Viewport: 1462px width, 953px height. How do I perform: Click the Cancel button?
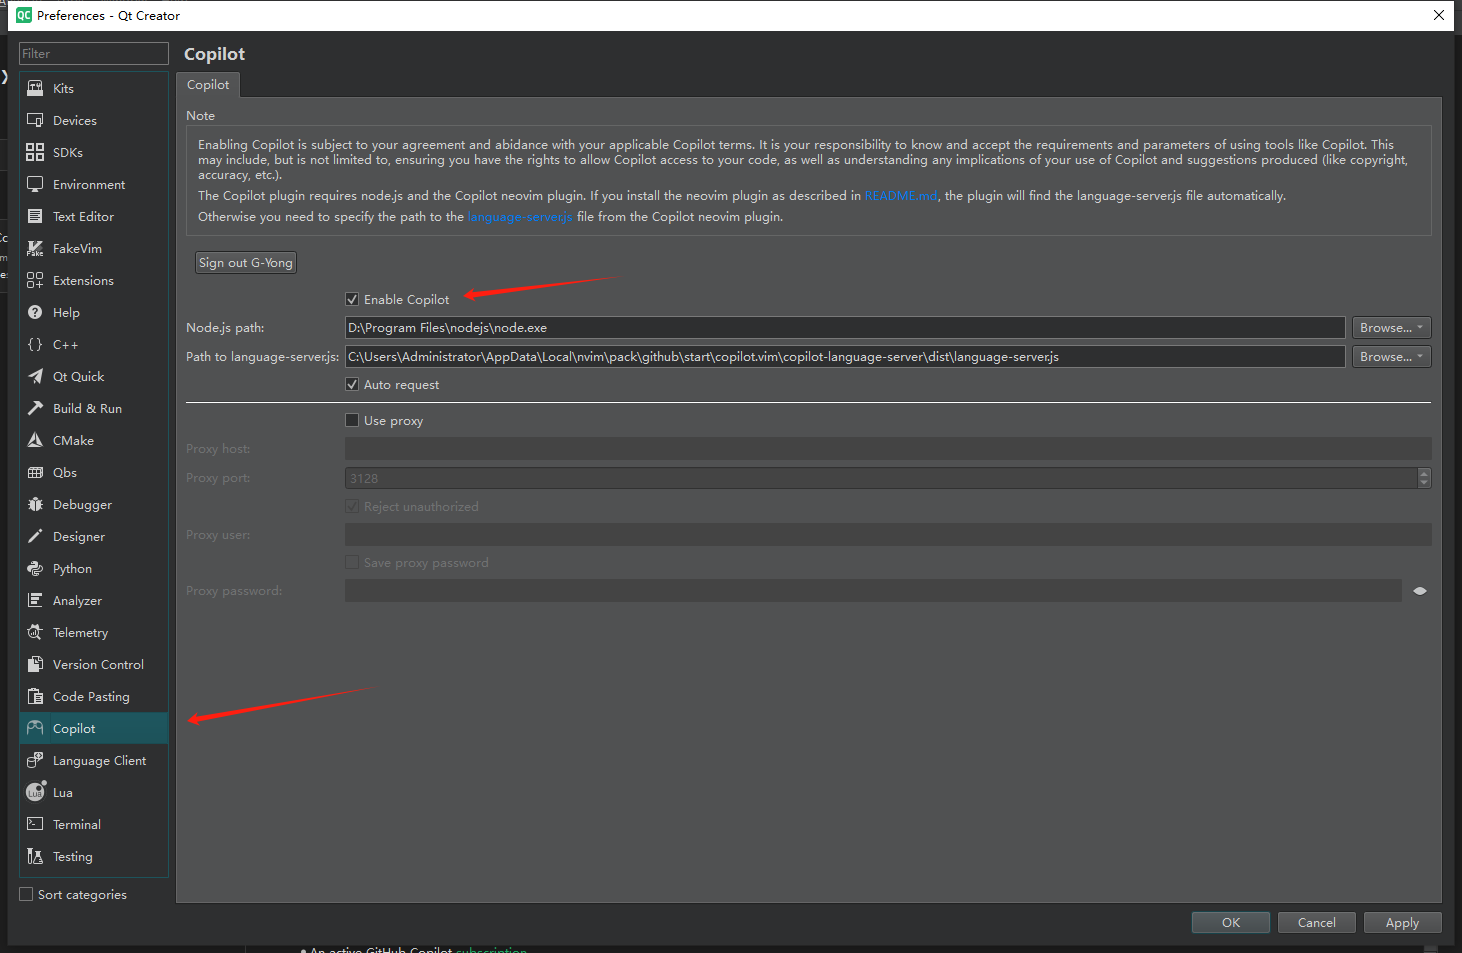point(1317,922)
